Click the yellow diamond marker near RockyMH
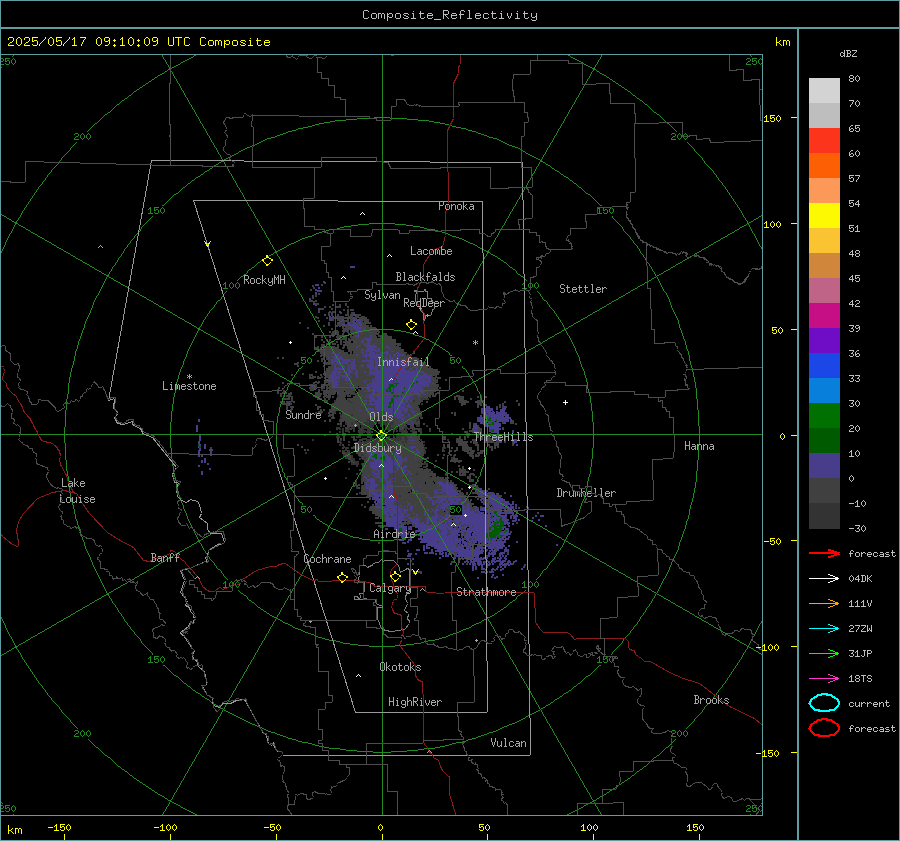 click(x=267, y=261)
